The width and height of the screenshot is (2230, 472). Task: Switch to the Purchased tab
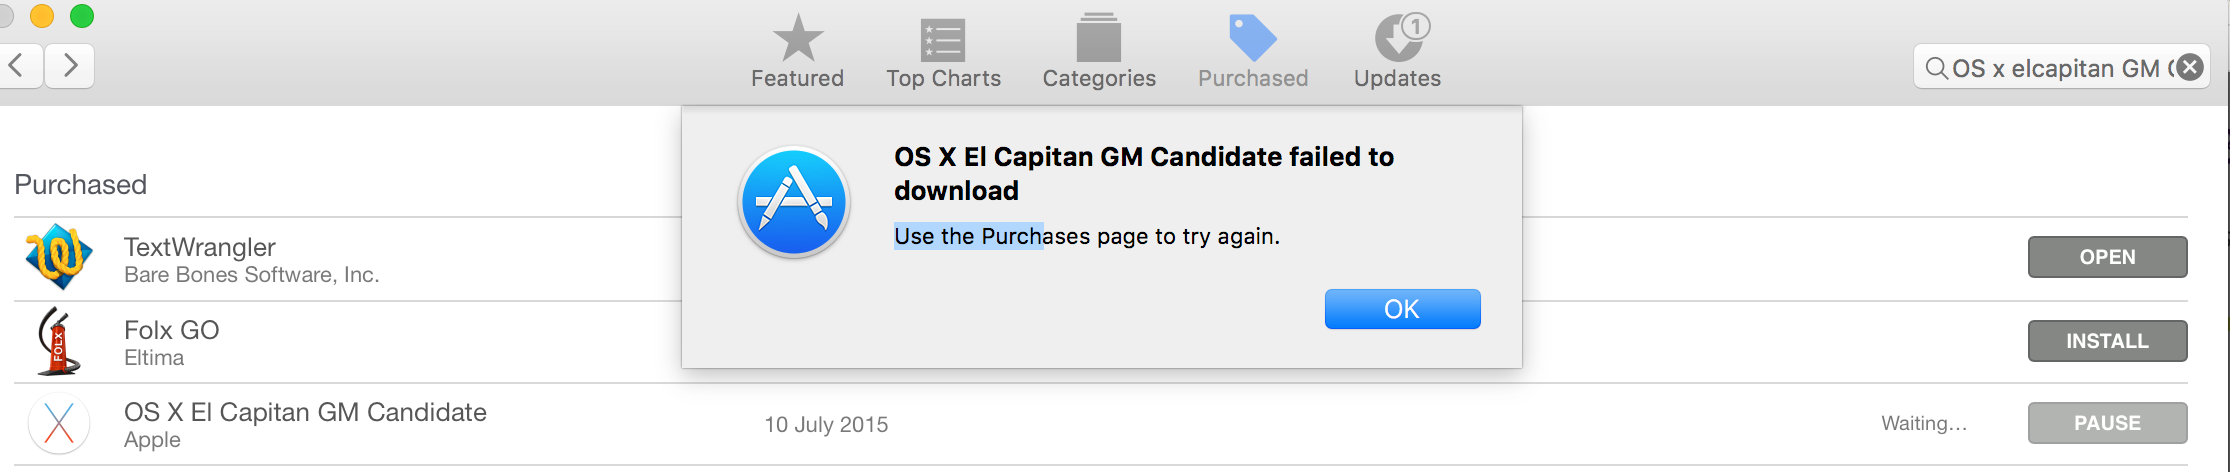(x=1253, y=52)
